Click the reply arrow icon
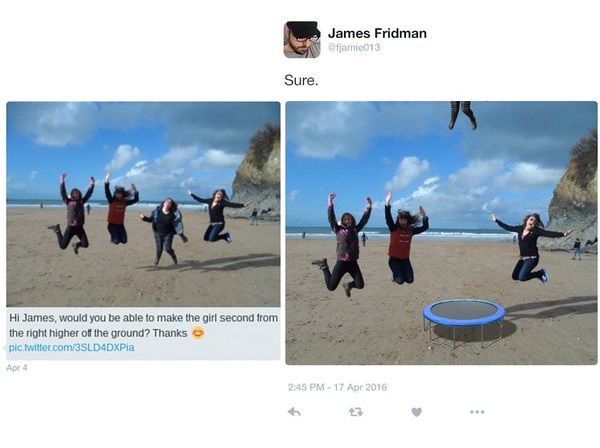 point(294,412)
